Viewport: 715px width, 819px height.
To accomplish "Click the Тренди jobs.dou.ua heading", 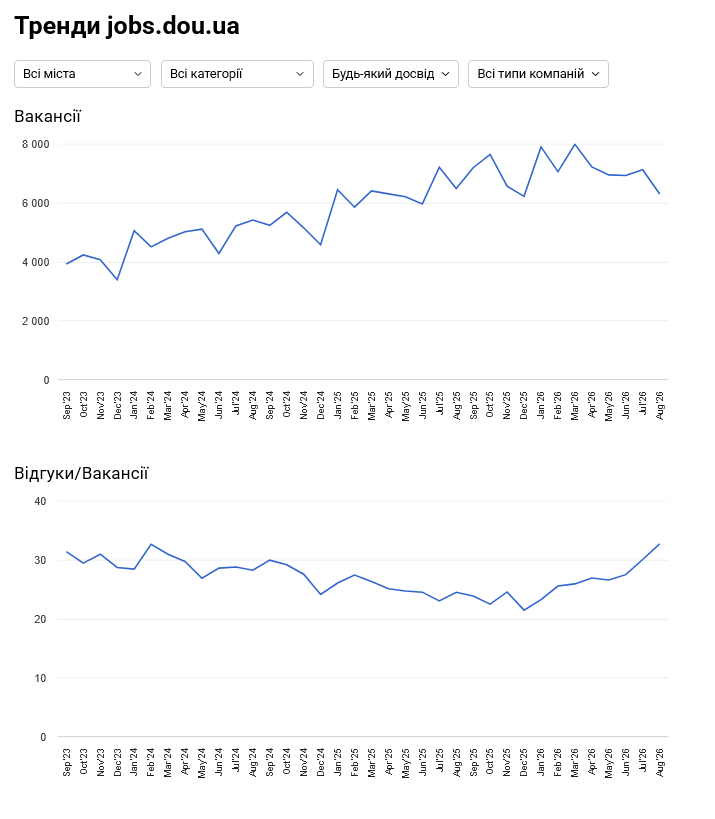I will tap(127, 26).
